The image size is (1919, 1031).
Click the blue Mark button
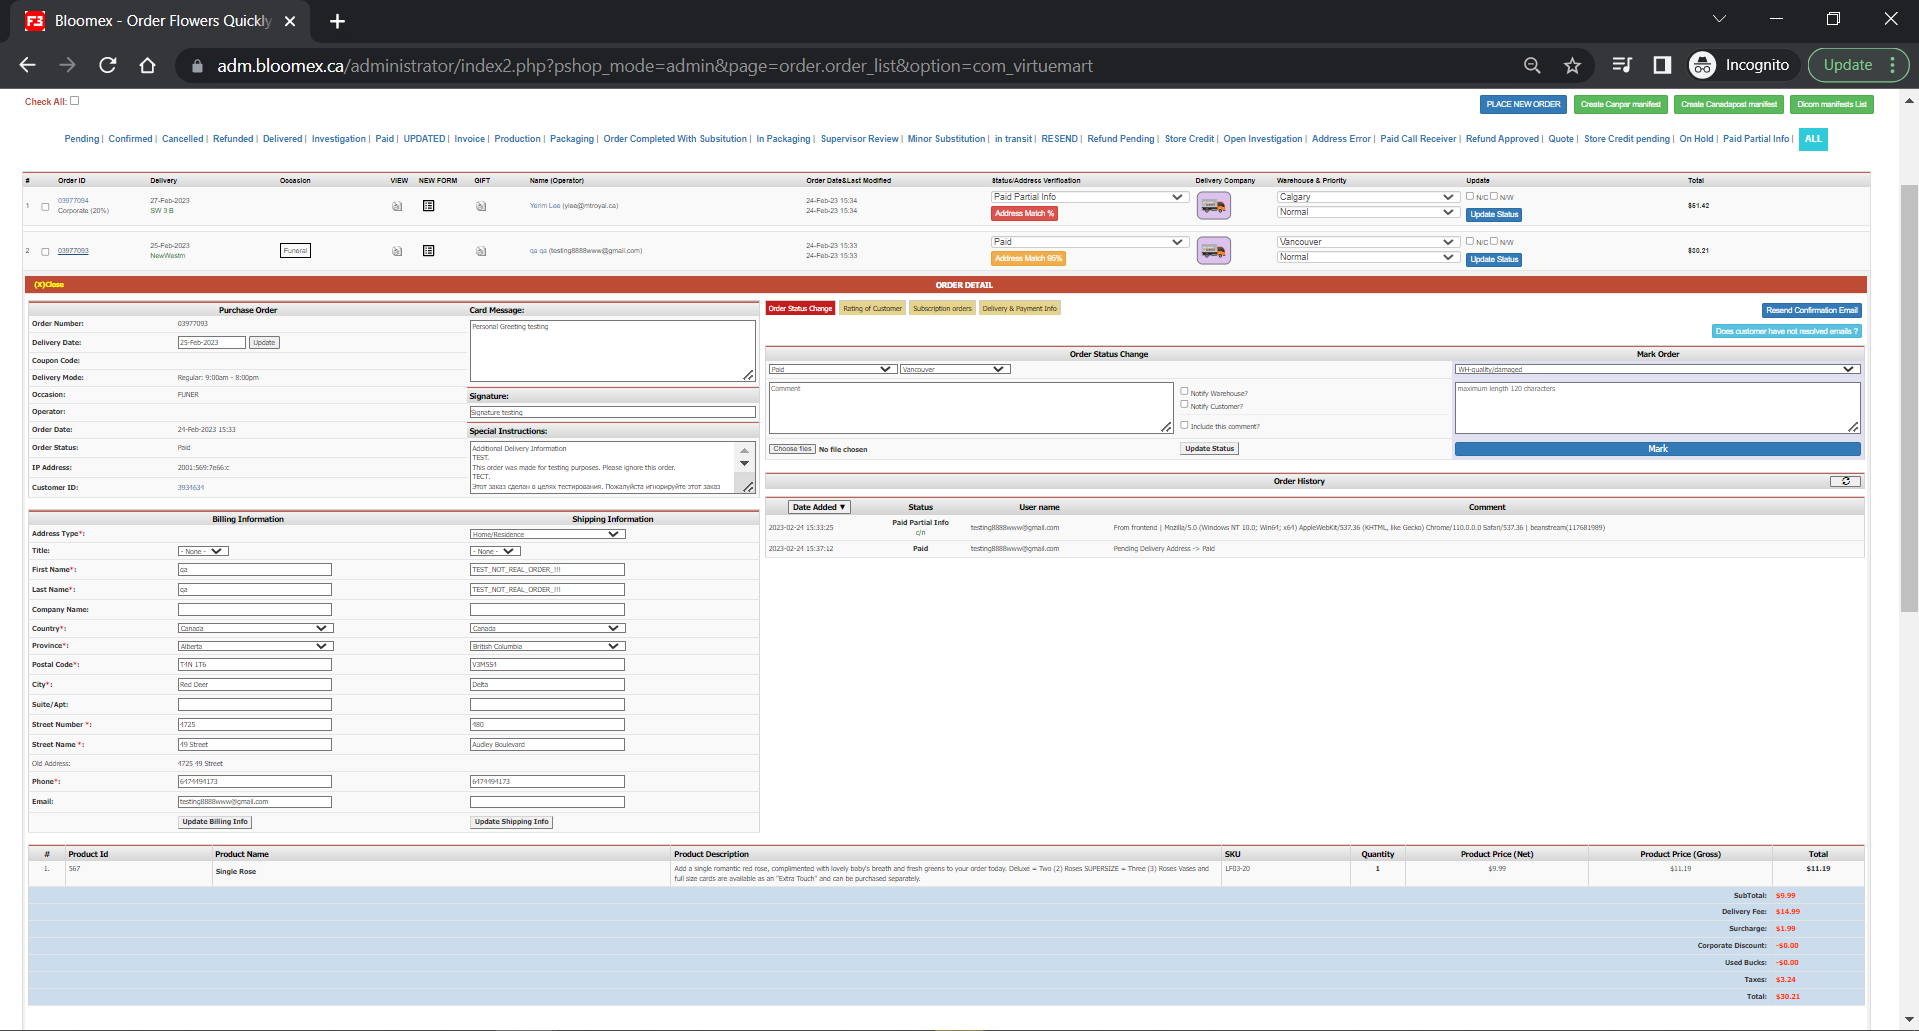(x=1657, y=449)
